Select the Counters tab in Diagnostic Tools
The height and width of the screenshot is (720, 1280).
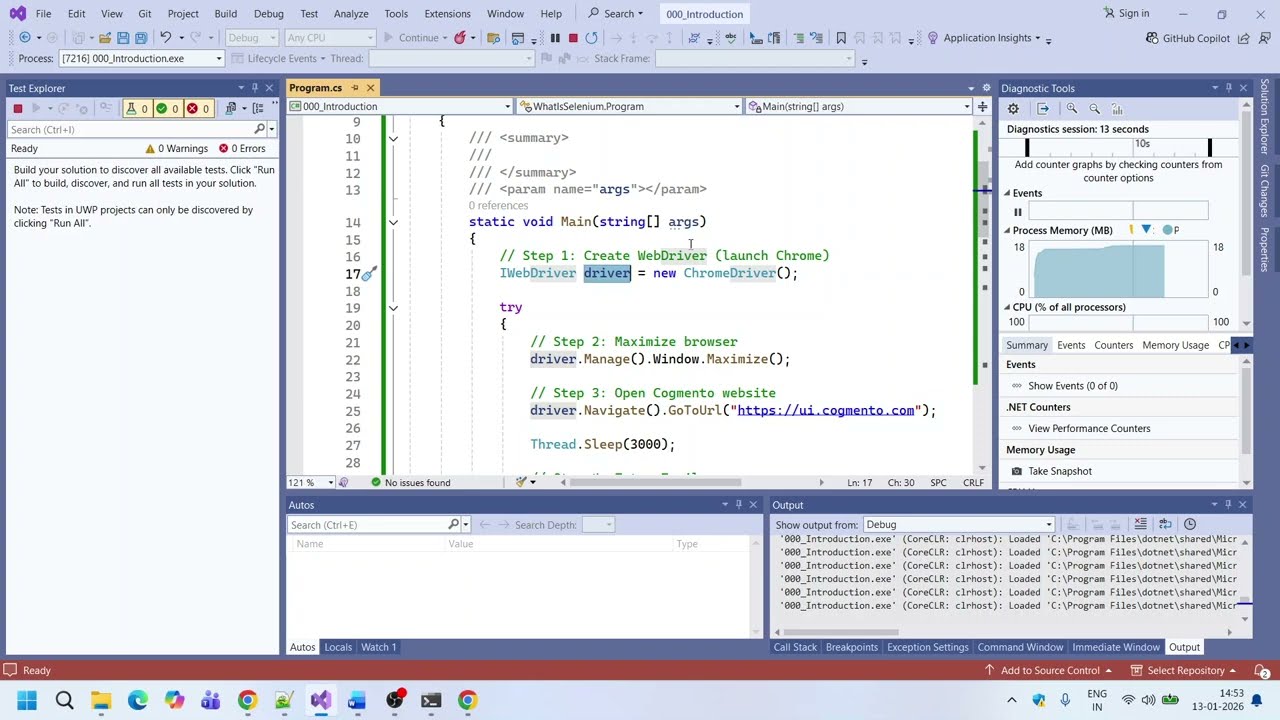(x=1113, y=345)
